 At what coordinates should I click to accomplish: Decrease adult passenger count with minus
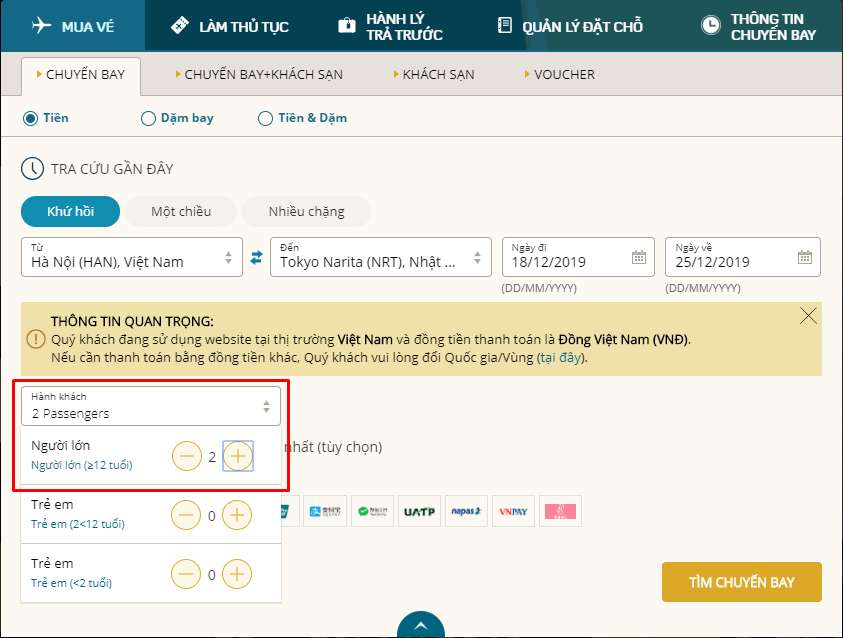187,457
